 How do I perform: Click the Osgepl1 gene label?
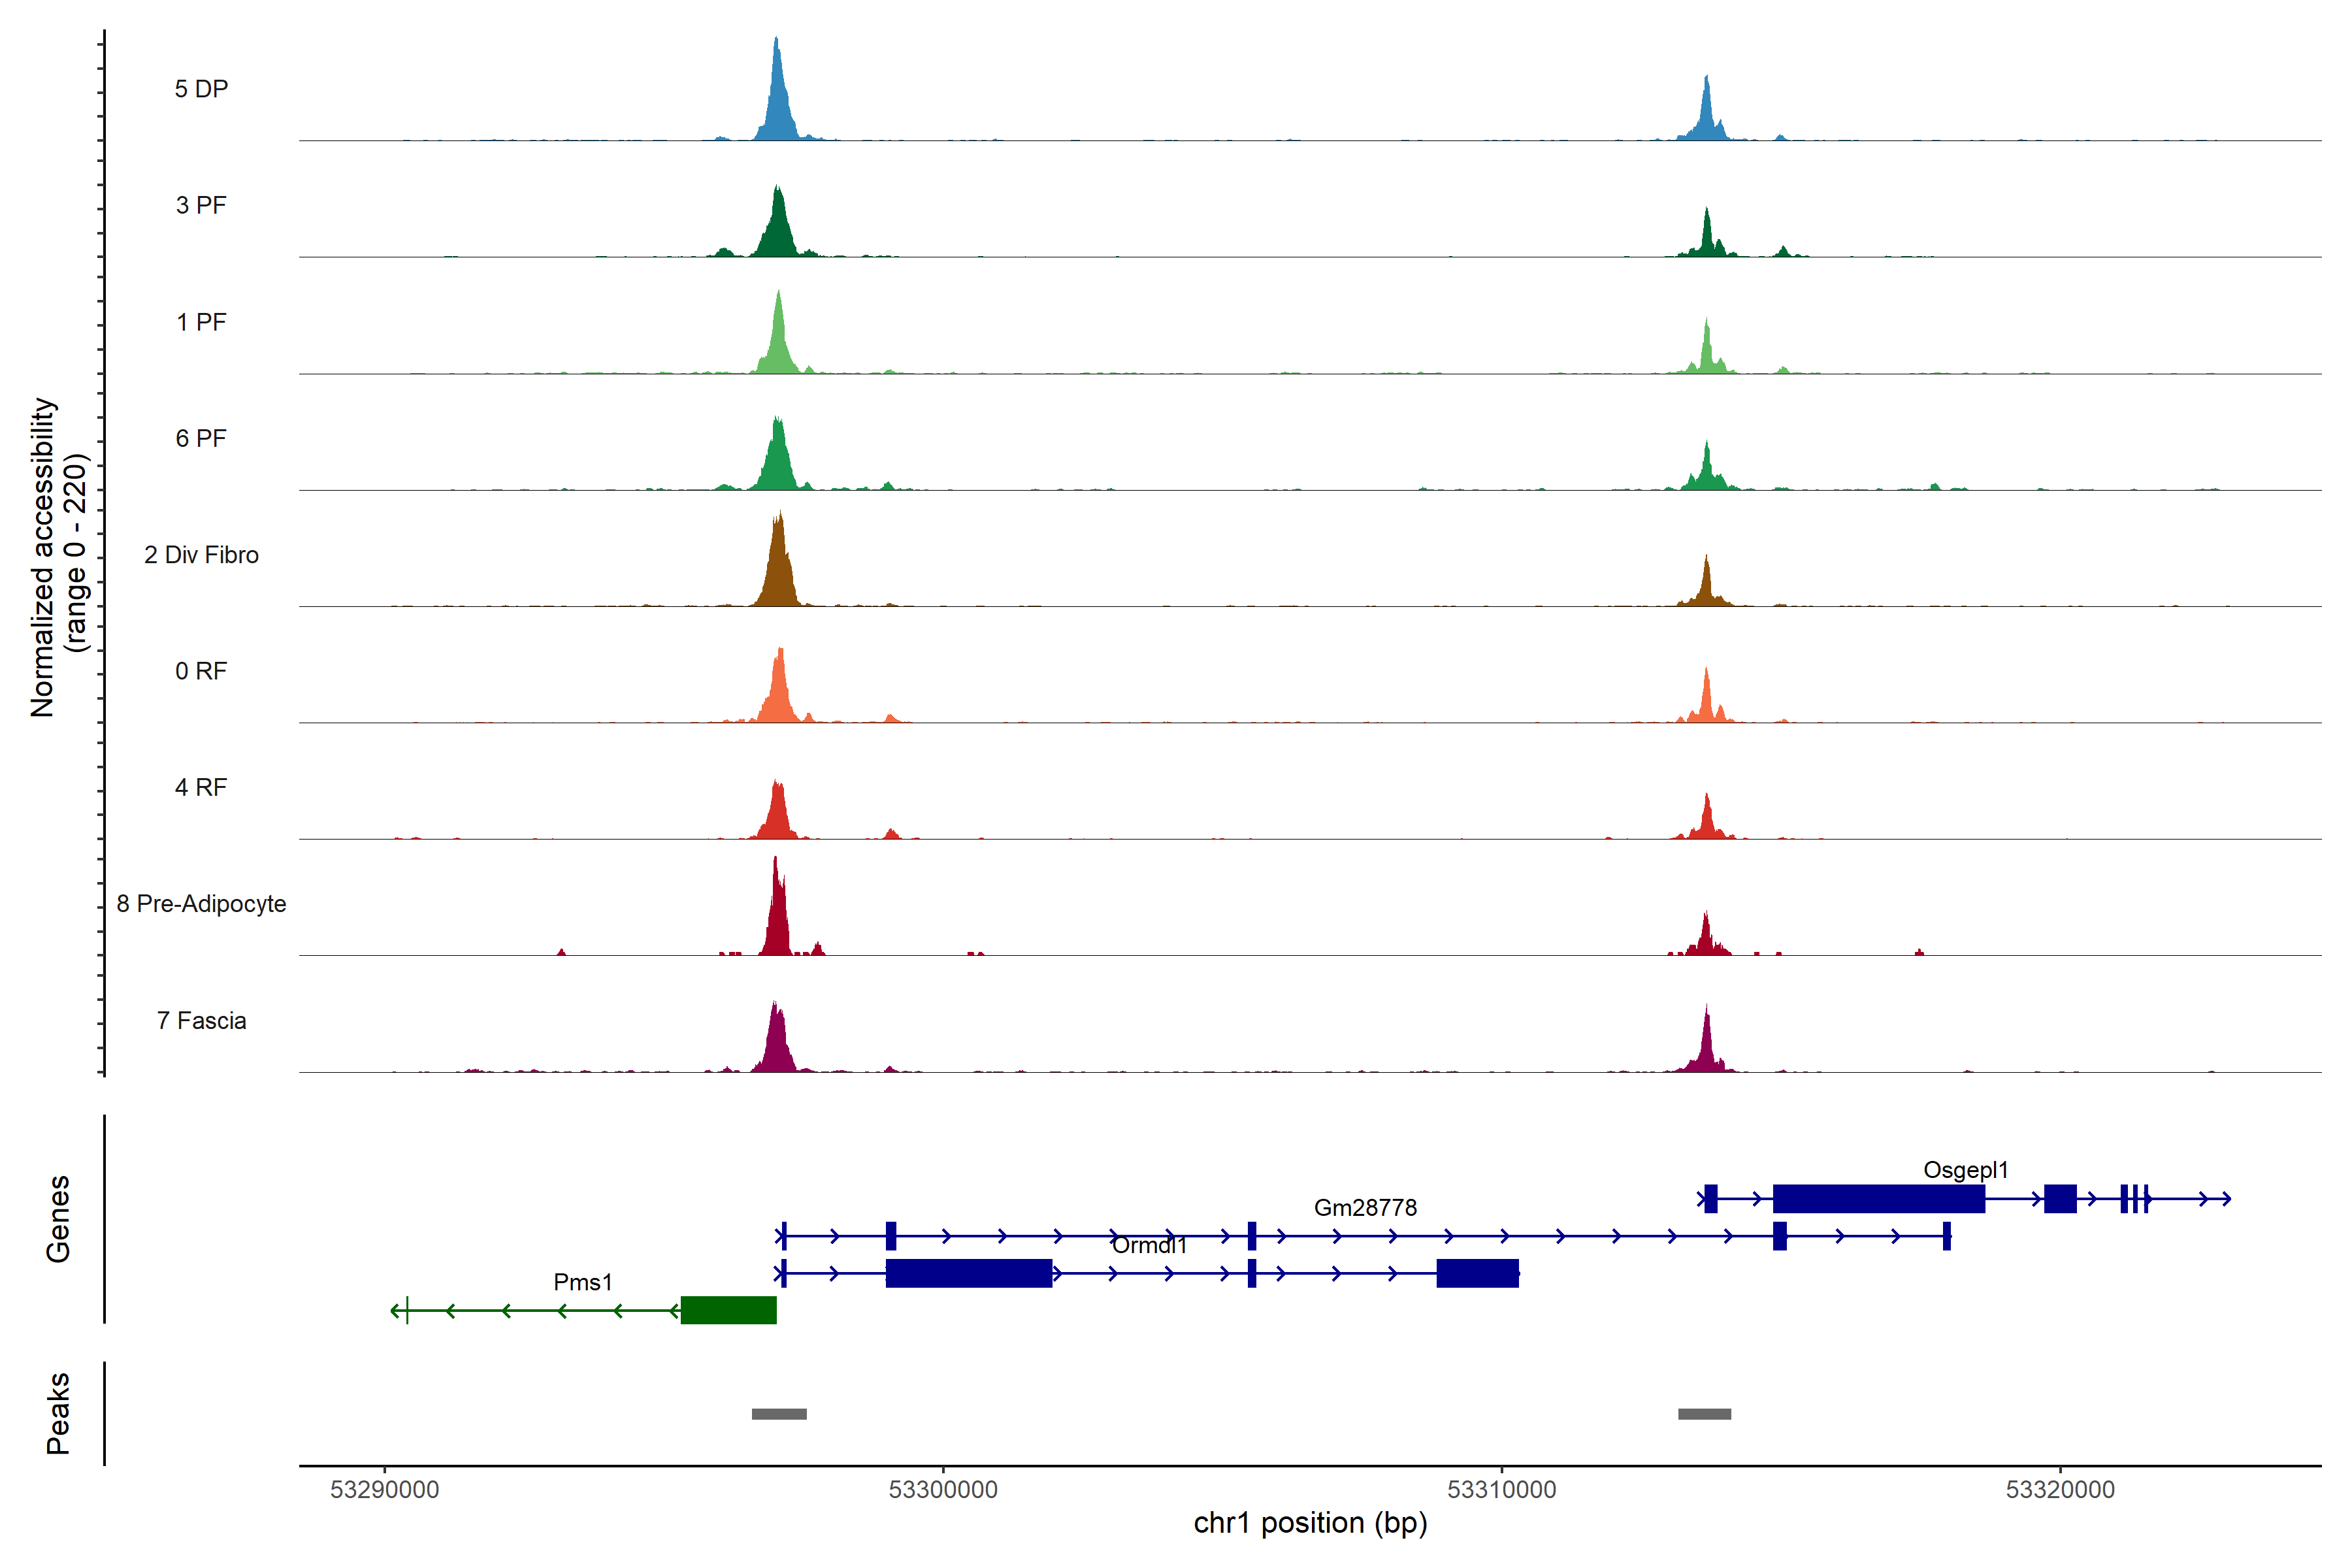pyautogui.click(x=1965, y=1170)
